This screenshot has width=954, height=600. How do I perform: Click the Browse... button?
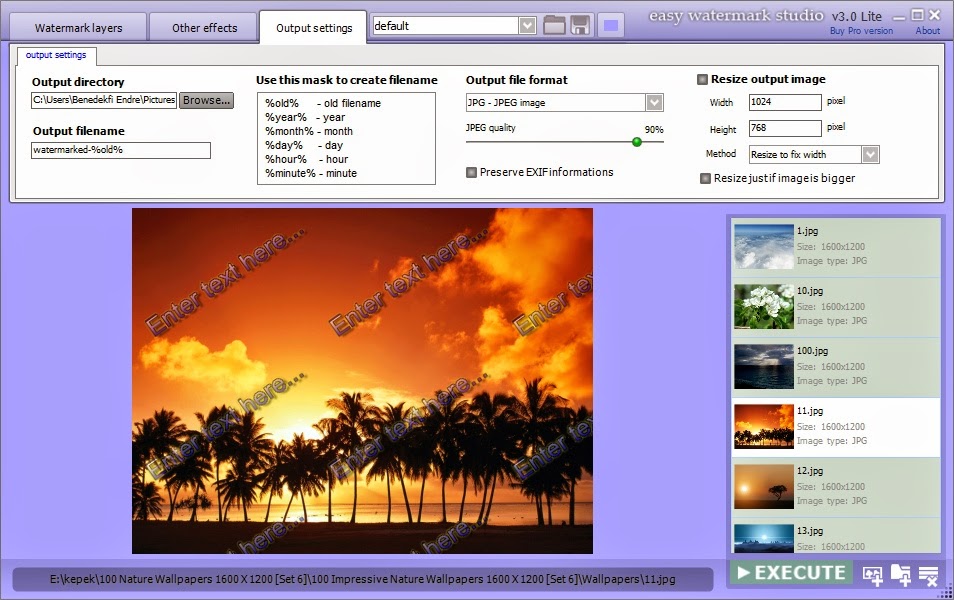(x=207, y=100)
